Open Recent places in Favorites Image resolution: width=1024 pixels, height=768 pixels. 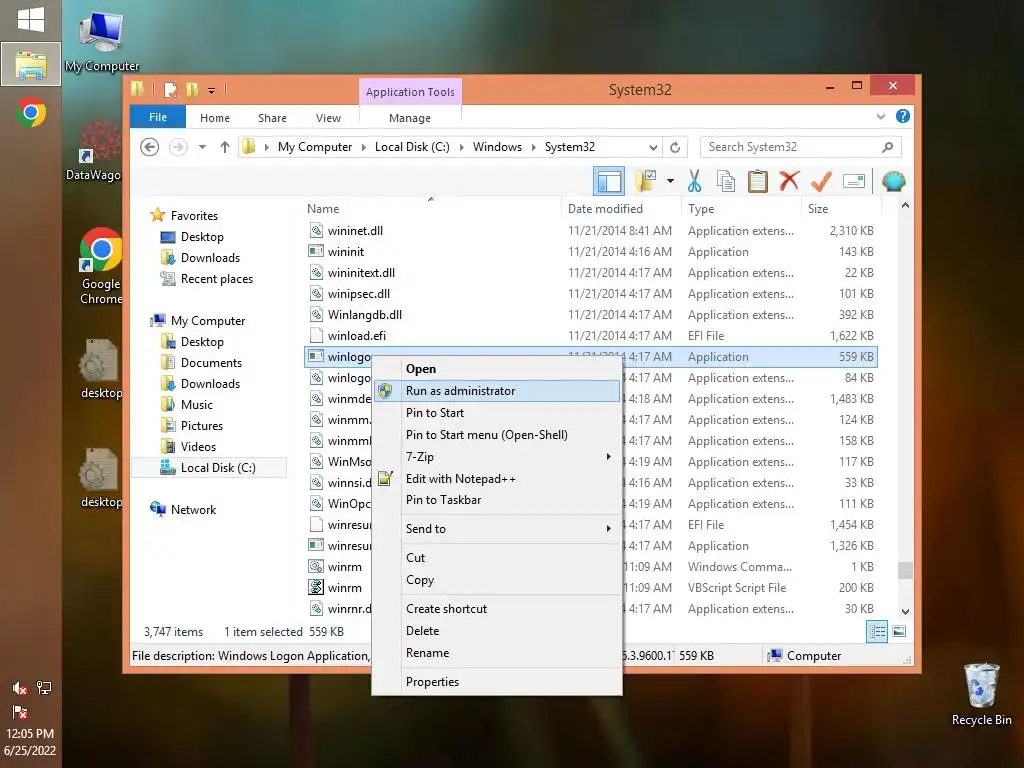[216, 279]
